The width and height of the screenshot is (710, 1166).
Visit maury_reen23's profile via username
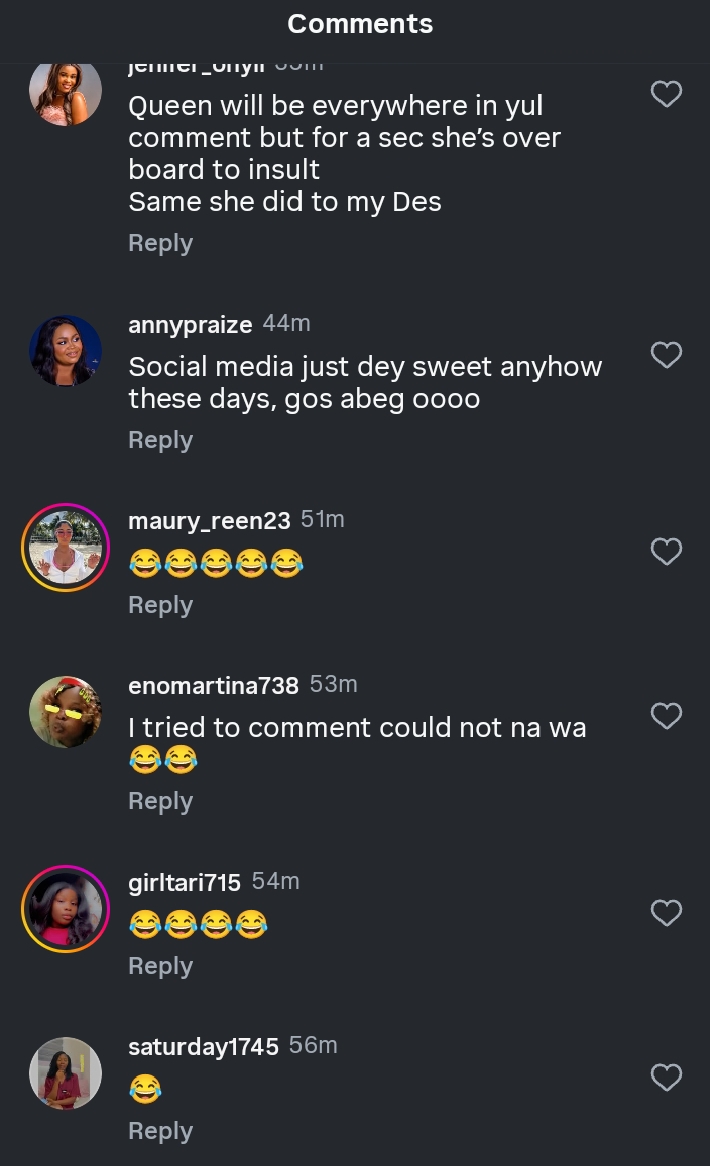[x=209, y=521]
